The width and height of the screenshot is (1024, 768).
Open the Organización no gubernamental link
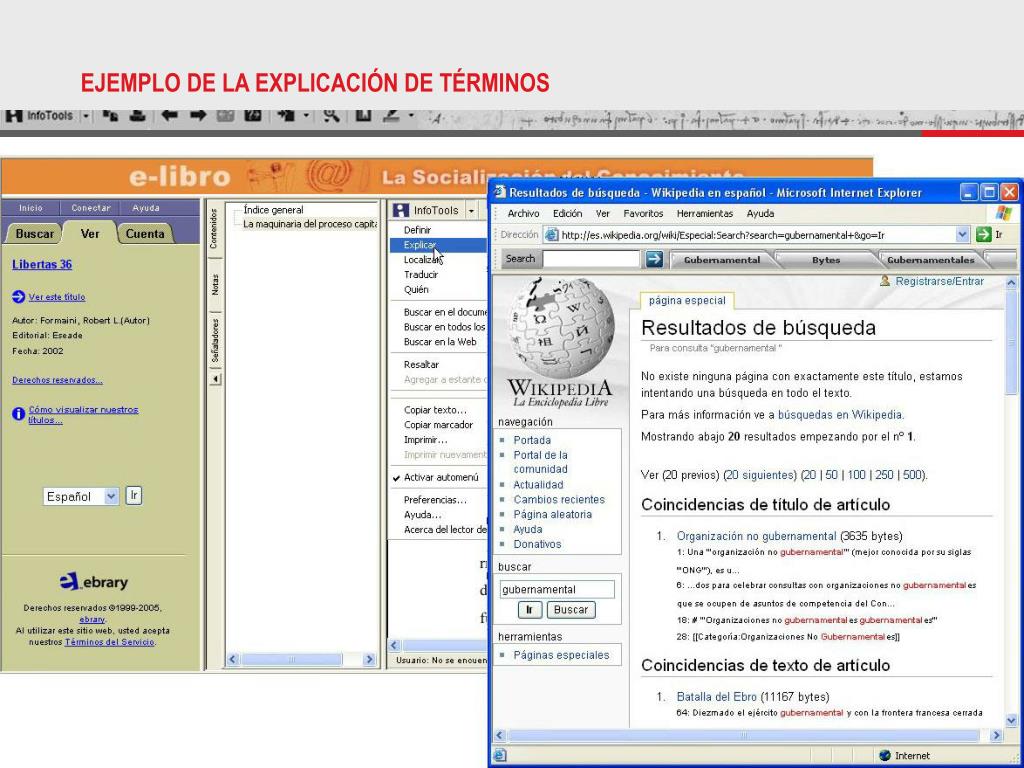pyautogui.click(x=756, y=536)
